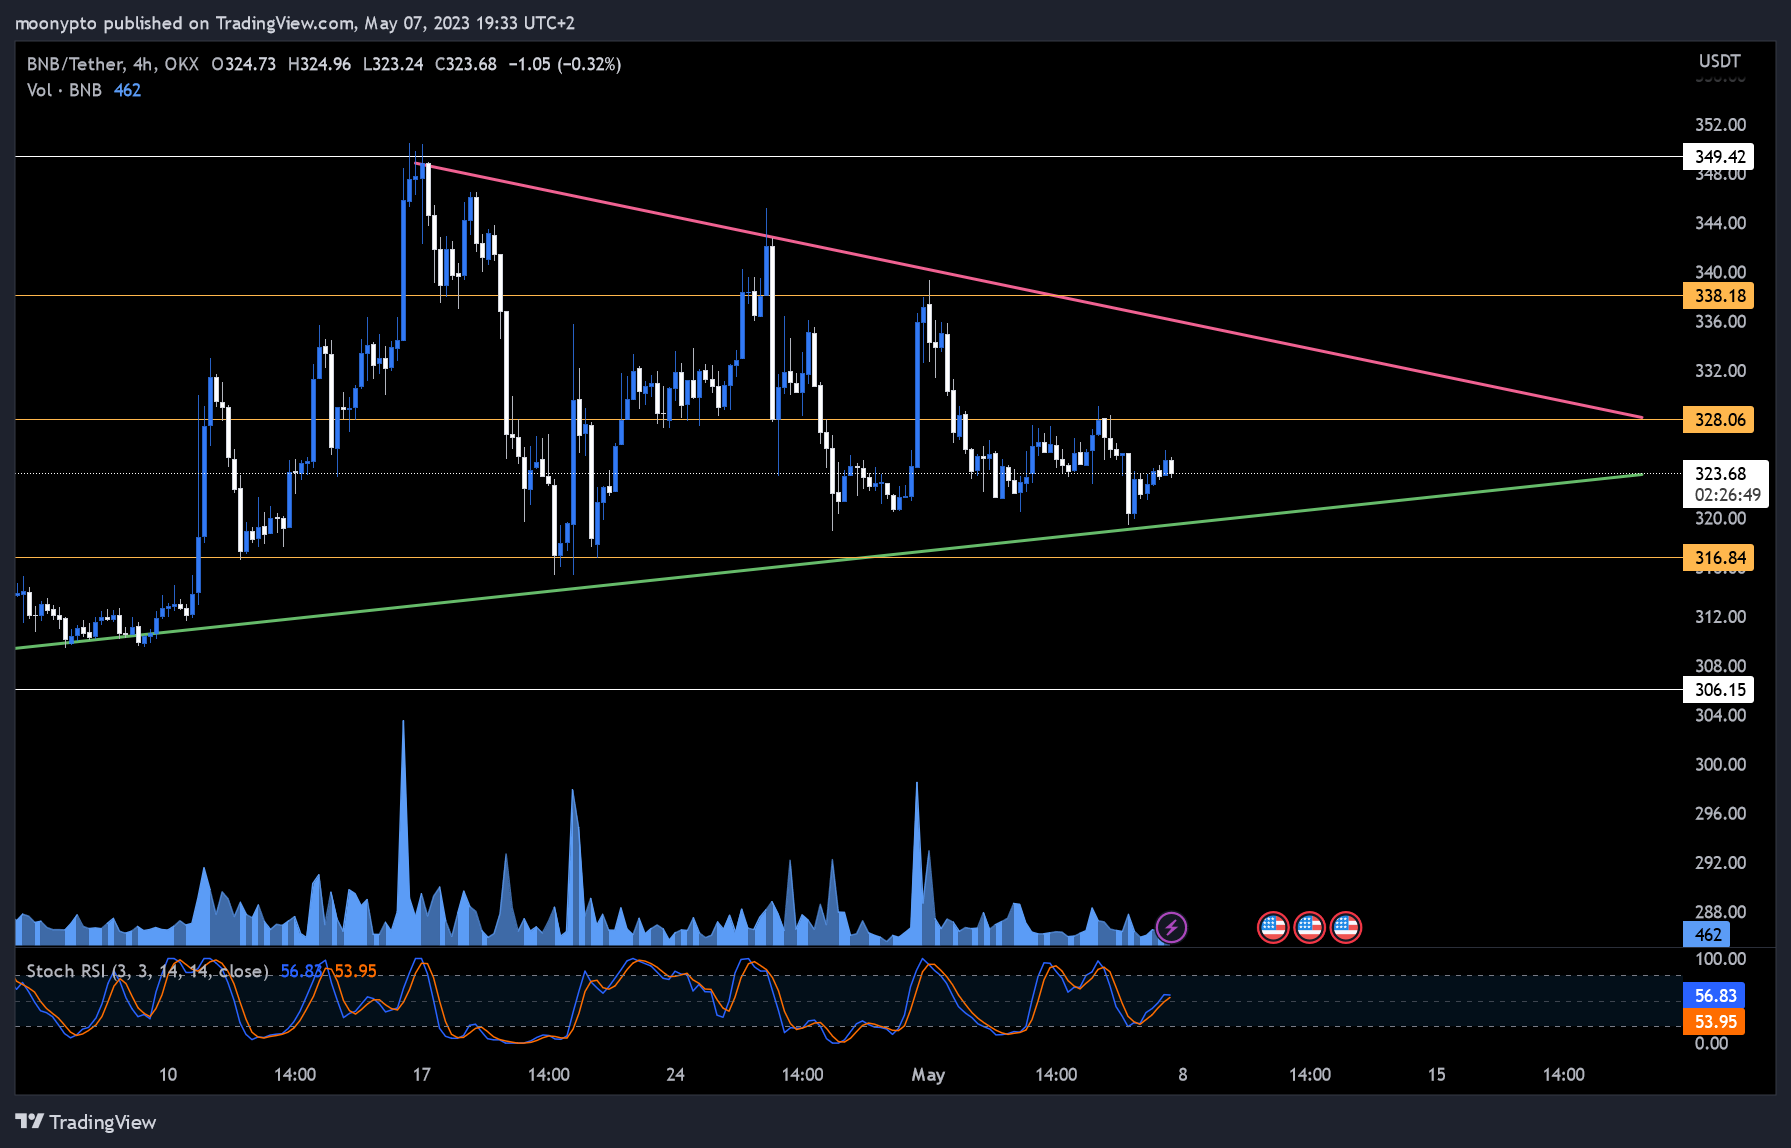Click the Stoch RSI indicator legend title
1791x1148 pixels.
pyautogui.click(x=147, y=971)
